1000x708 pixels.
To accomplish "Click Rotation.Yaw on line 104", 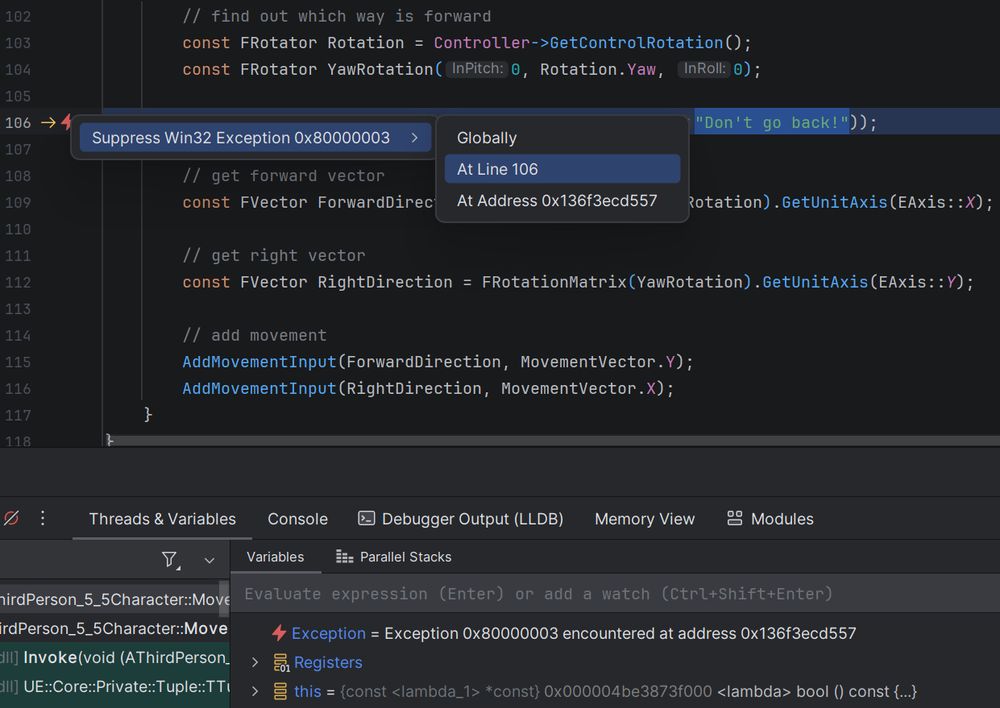I will [598, 70].
